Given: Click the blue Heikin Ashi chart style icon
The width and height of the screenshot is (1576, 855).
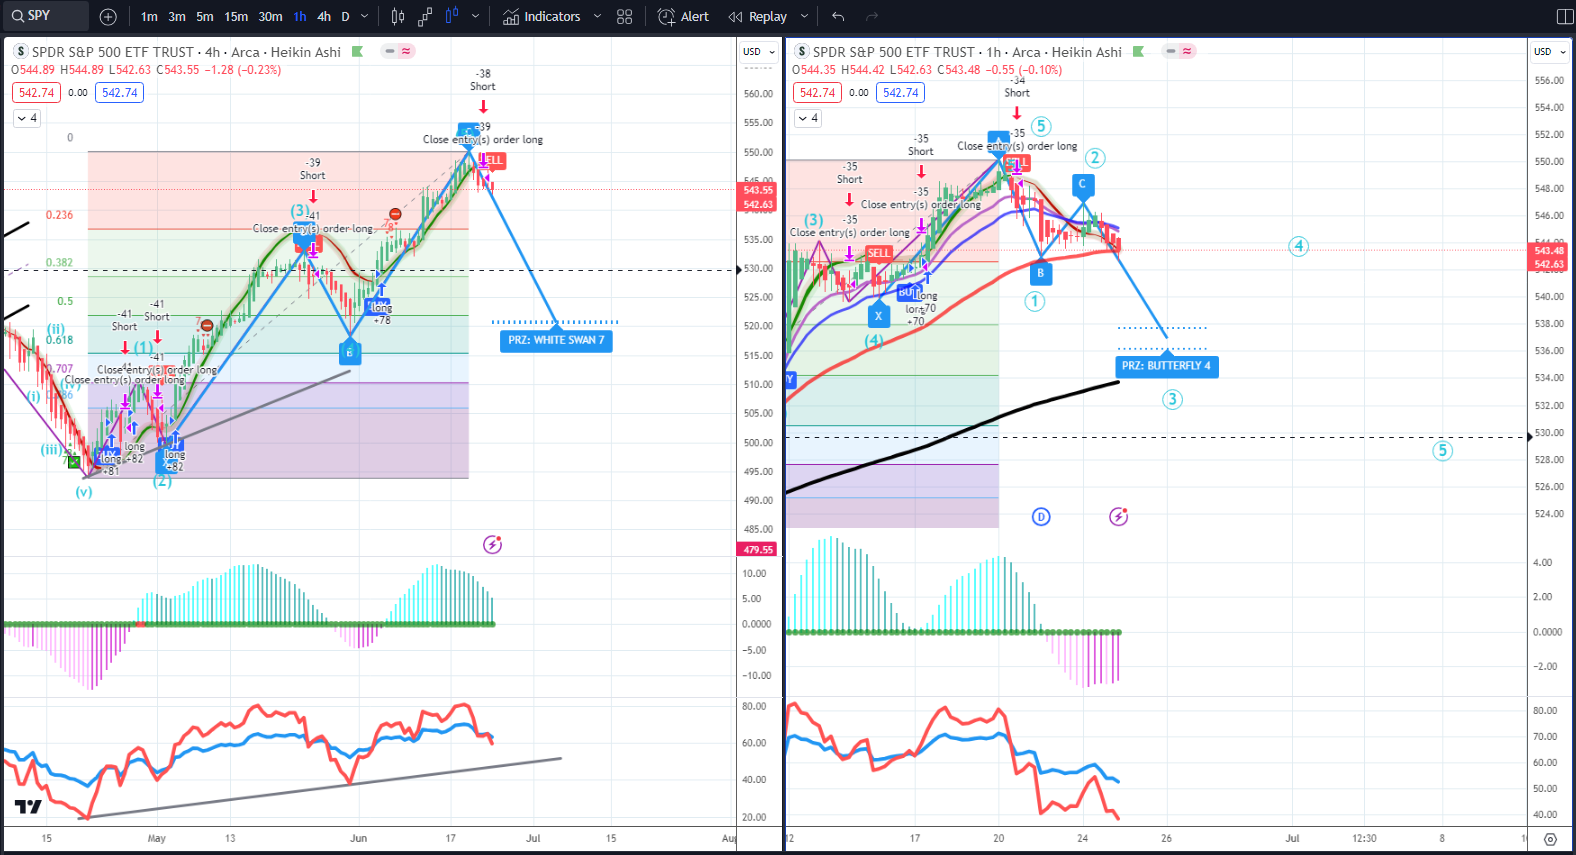Looking at the screenshot, I should (451, 16).
